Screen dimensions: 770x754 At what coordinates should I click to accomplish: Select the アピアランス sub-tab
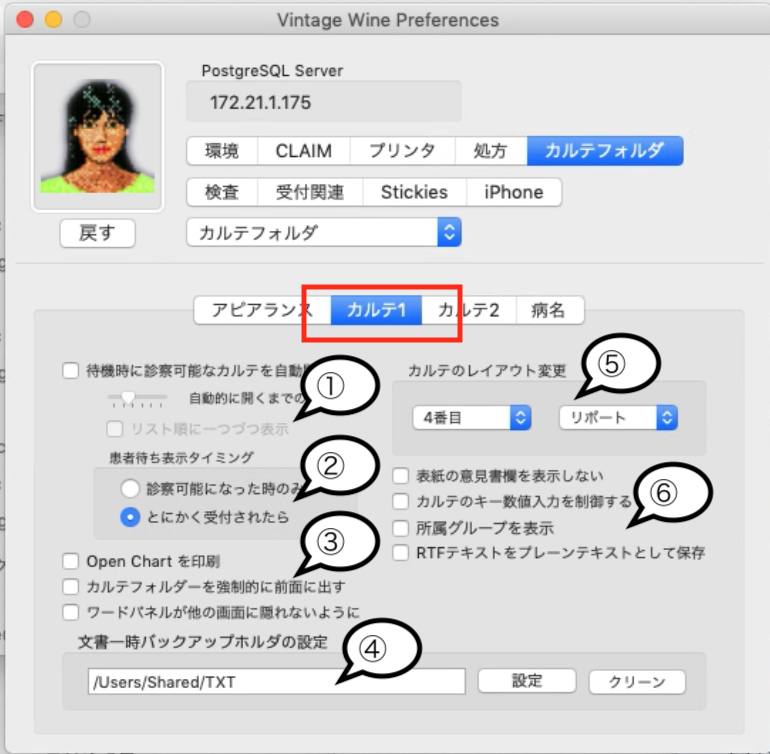(x=262, y=310)
